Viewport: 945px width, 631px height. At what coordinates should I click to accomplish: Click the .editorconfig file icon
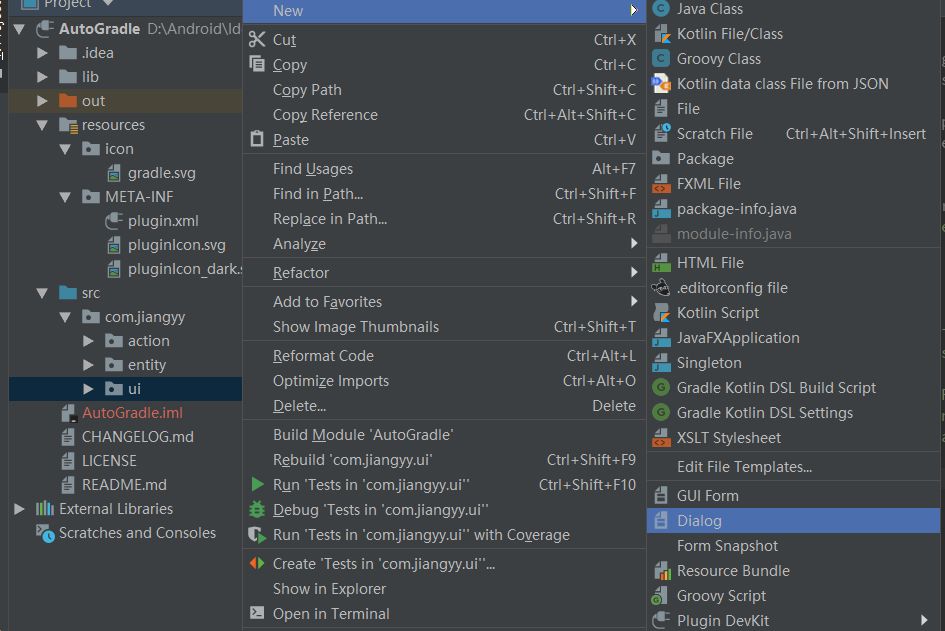tap(661, 287)
